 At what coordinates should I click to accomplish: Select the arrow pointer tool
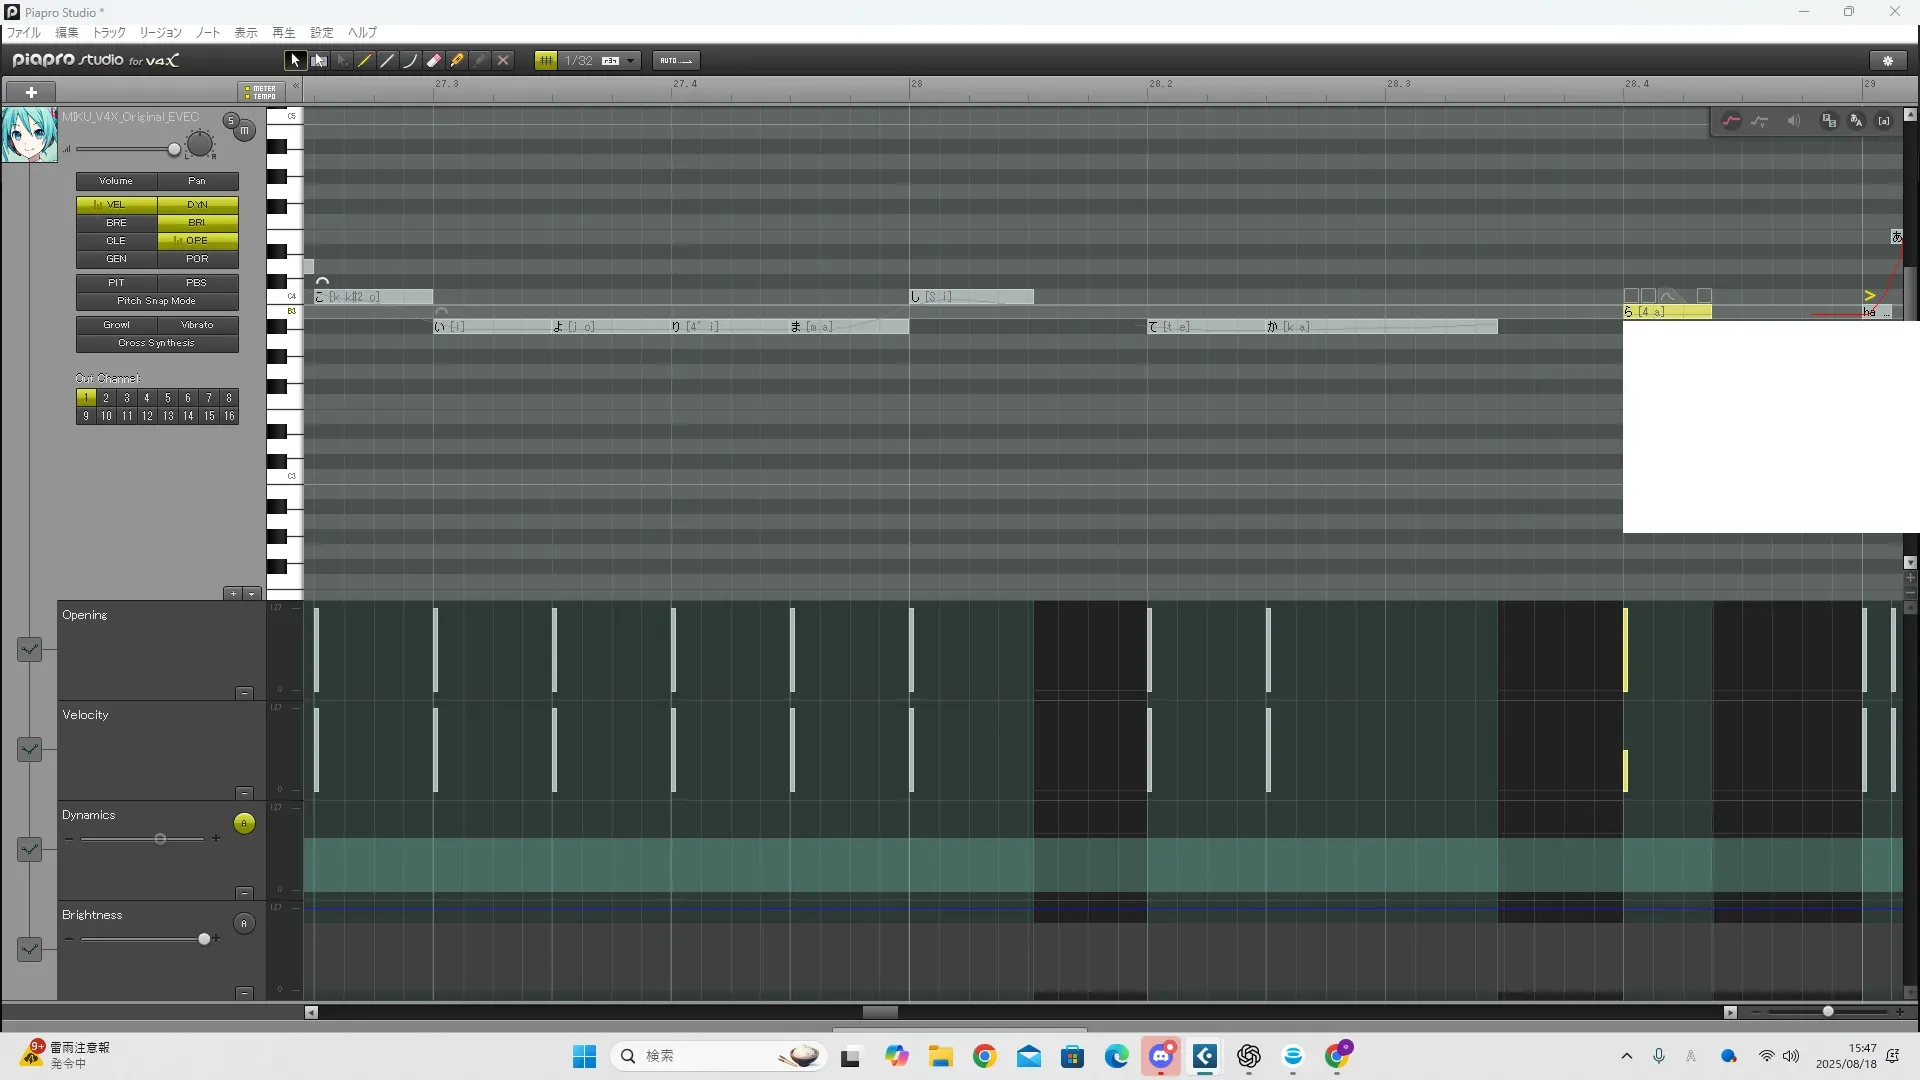[295, 61]
